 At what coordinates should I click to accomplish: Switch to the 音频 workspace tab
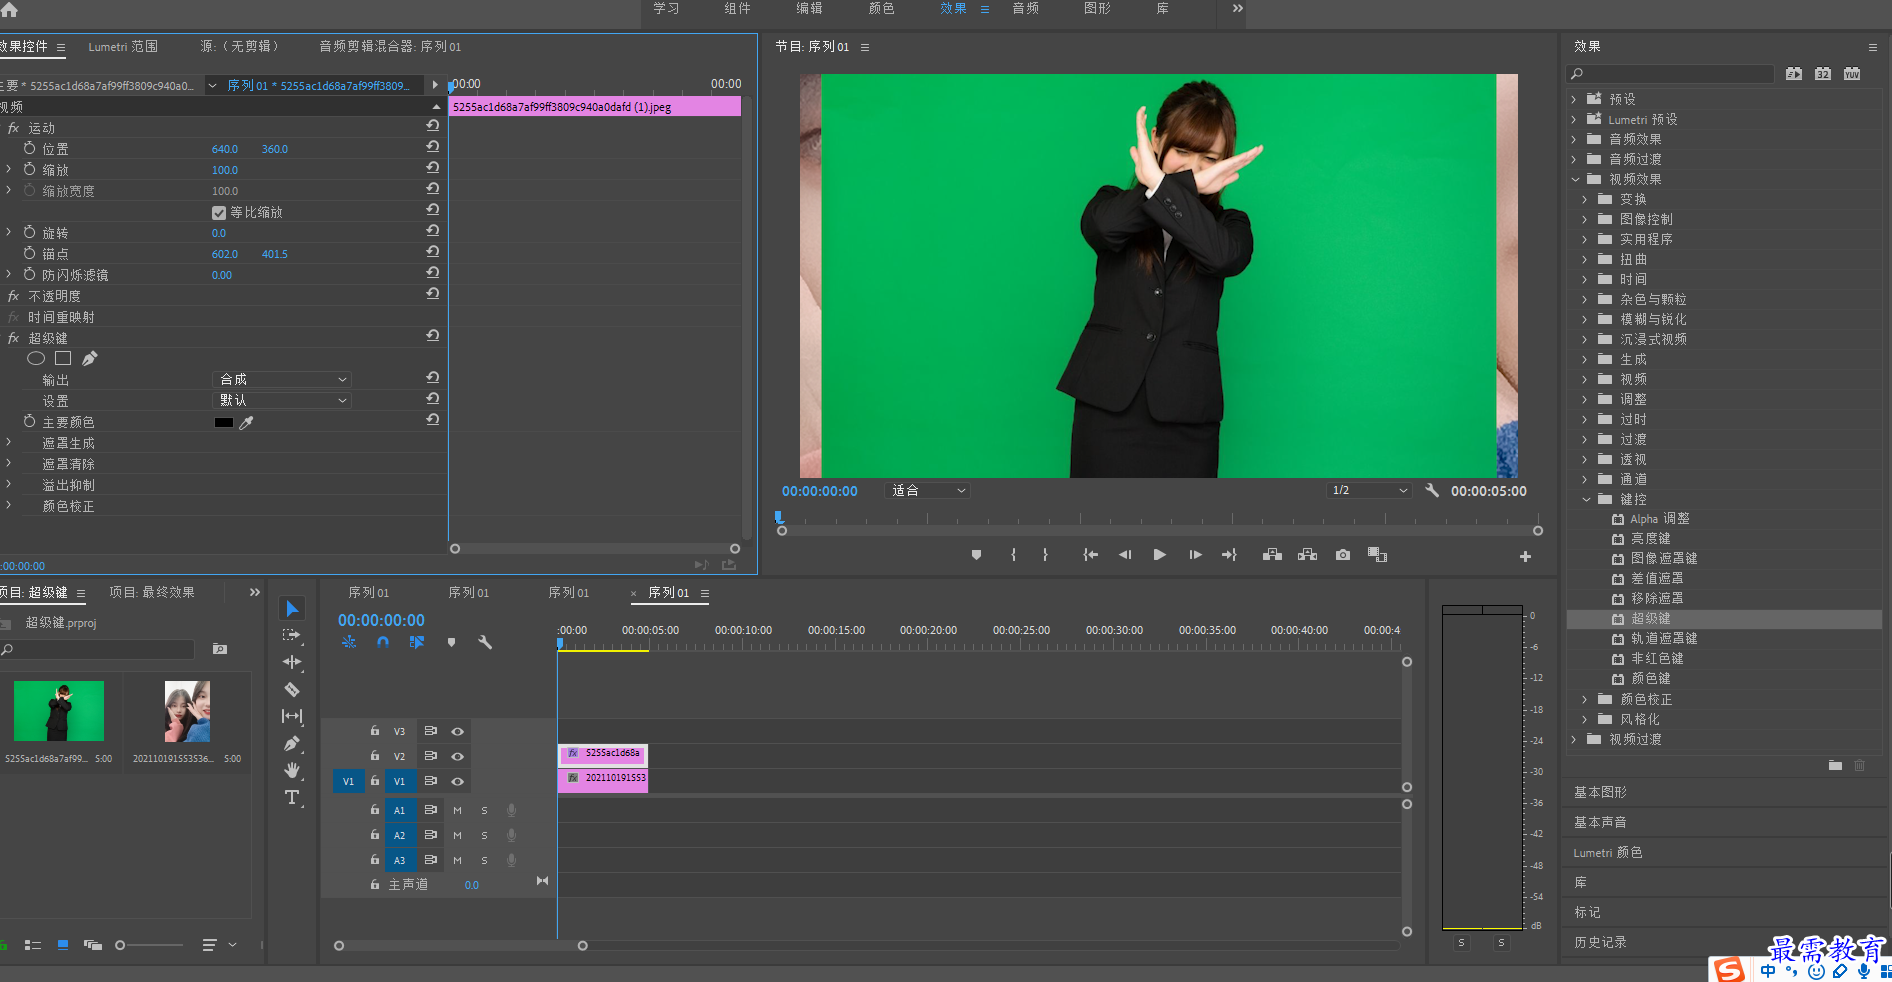pyautogui.click(x=1025, y=8)
